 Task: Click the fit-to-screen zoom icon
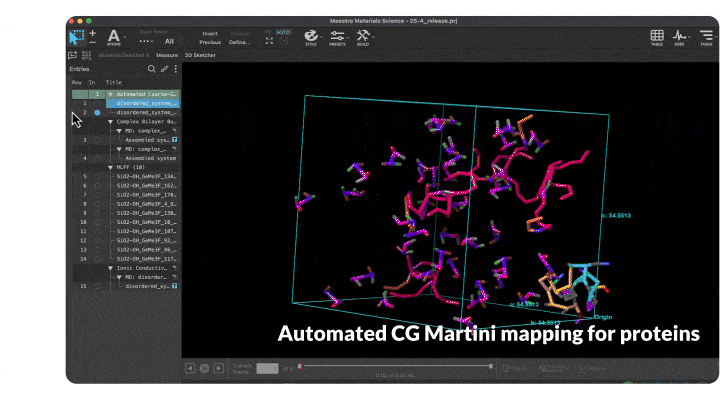(x=270, y=41)
